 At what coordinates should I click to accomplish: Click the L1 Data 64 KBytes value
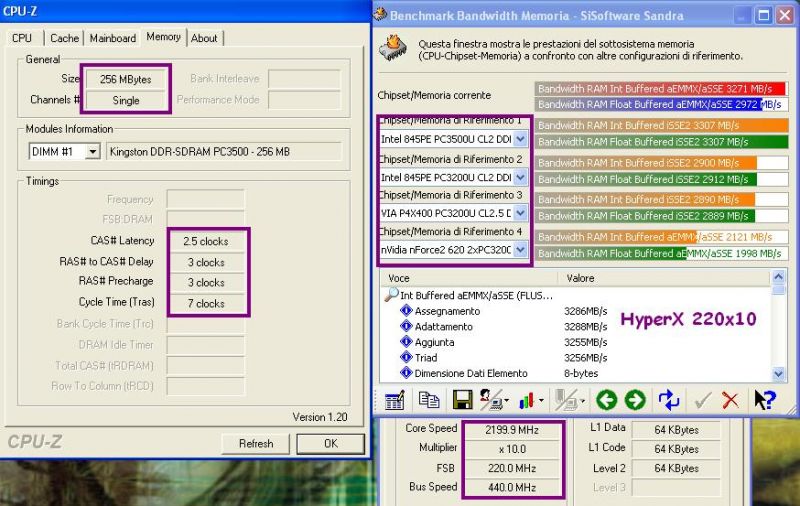pyautogui.click(x=676, y=430)
